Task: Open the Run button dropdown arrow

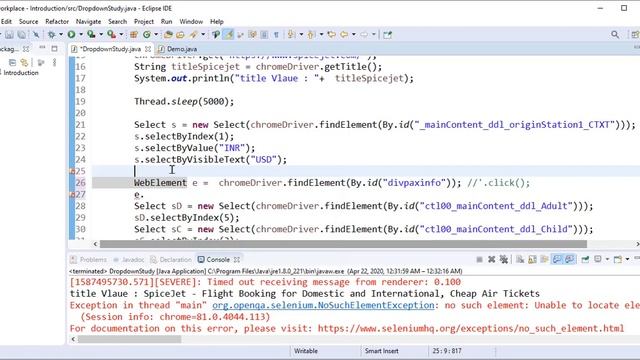Action: click(81, 35)
